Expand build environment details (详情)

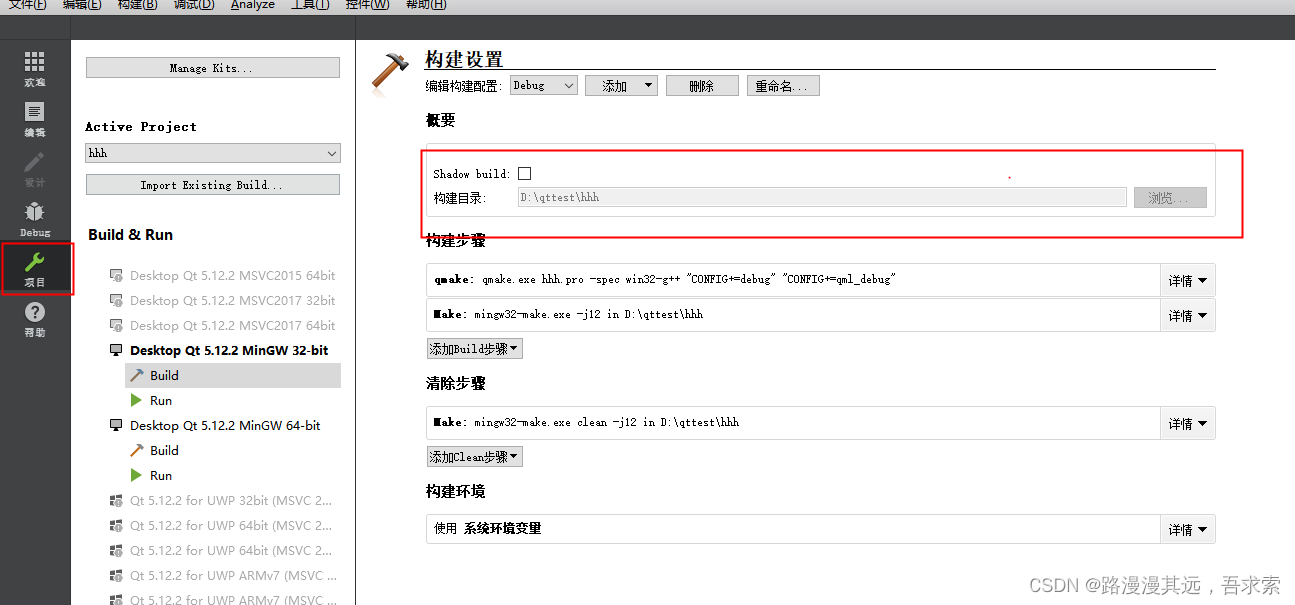(1187, 530)
